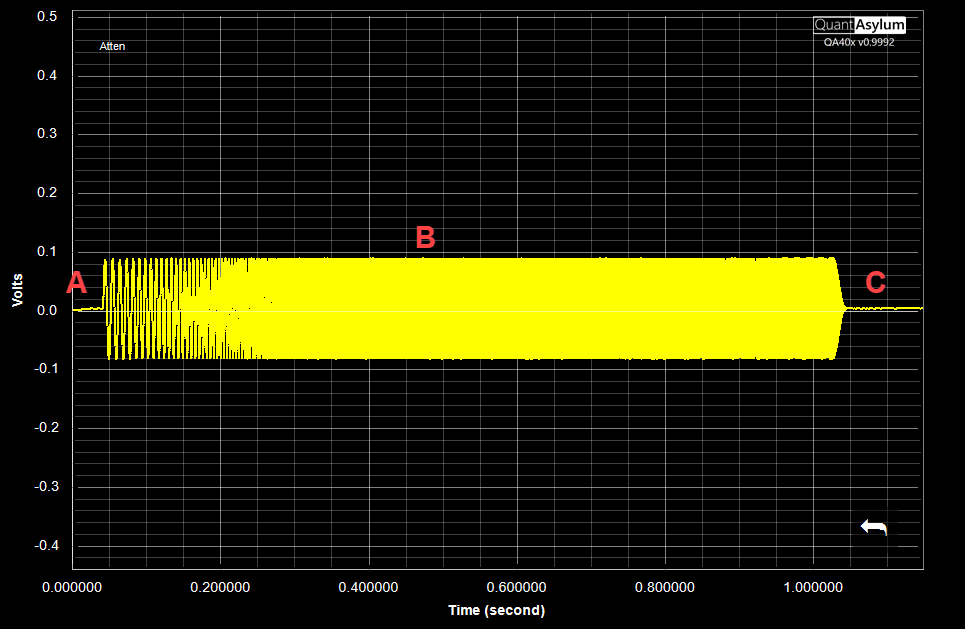The image size is (965, 629).
Task: Click the 1.000000 time axis value
Action: pyautogui.click(x=813, y=587)
